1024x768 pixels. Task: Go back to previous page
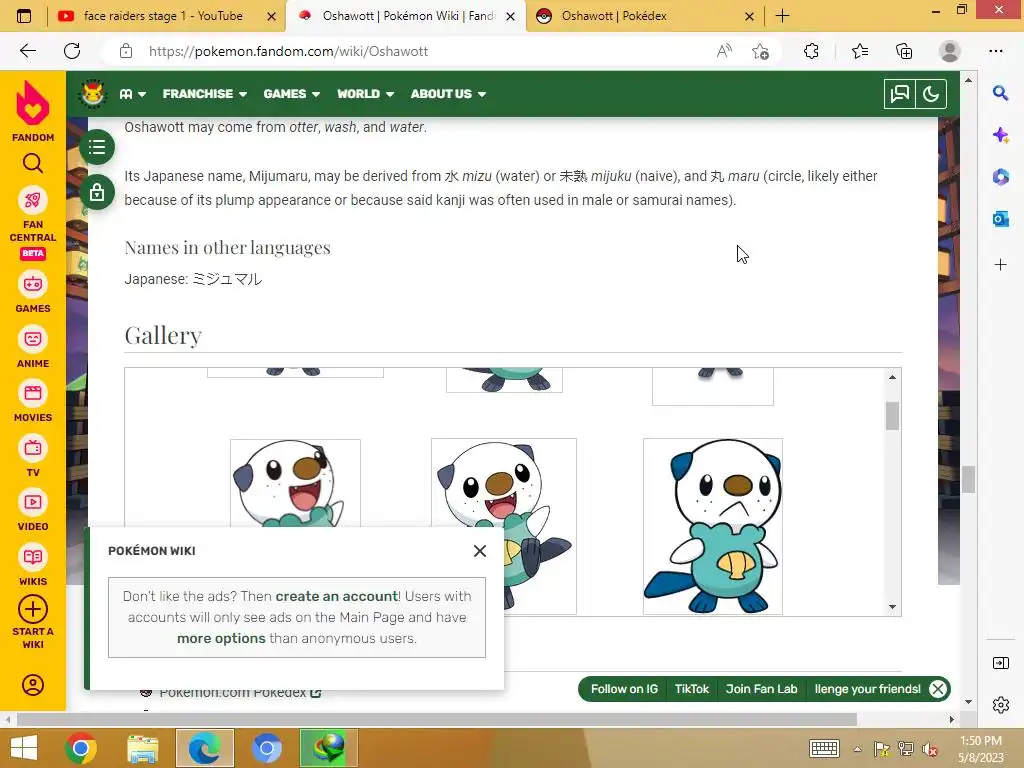pyautogui.click(x=27, y=51)
